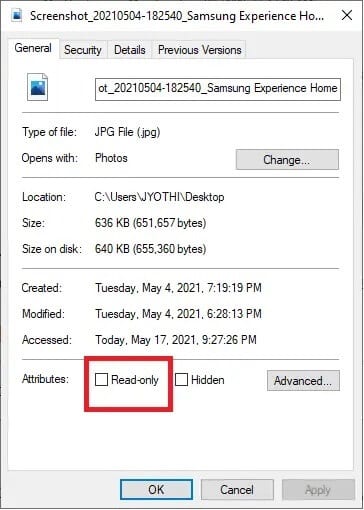The width and height of the screenshot is (364, 510).
Task: Open the Security tab
Action: [x=83, y=50]
